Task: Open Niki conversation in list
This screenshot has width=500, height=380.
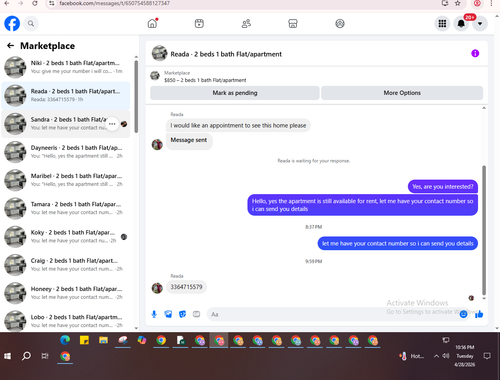Action: tap(66, 67)
